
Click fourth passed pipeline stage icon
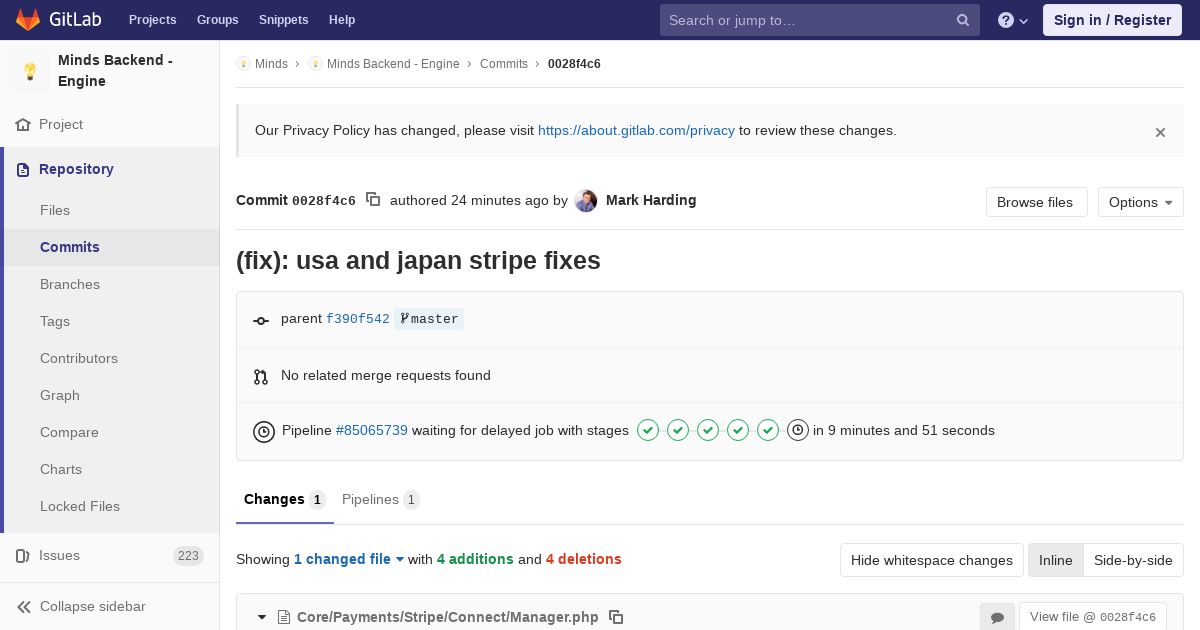tap(738, 430)
